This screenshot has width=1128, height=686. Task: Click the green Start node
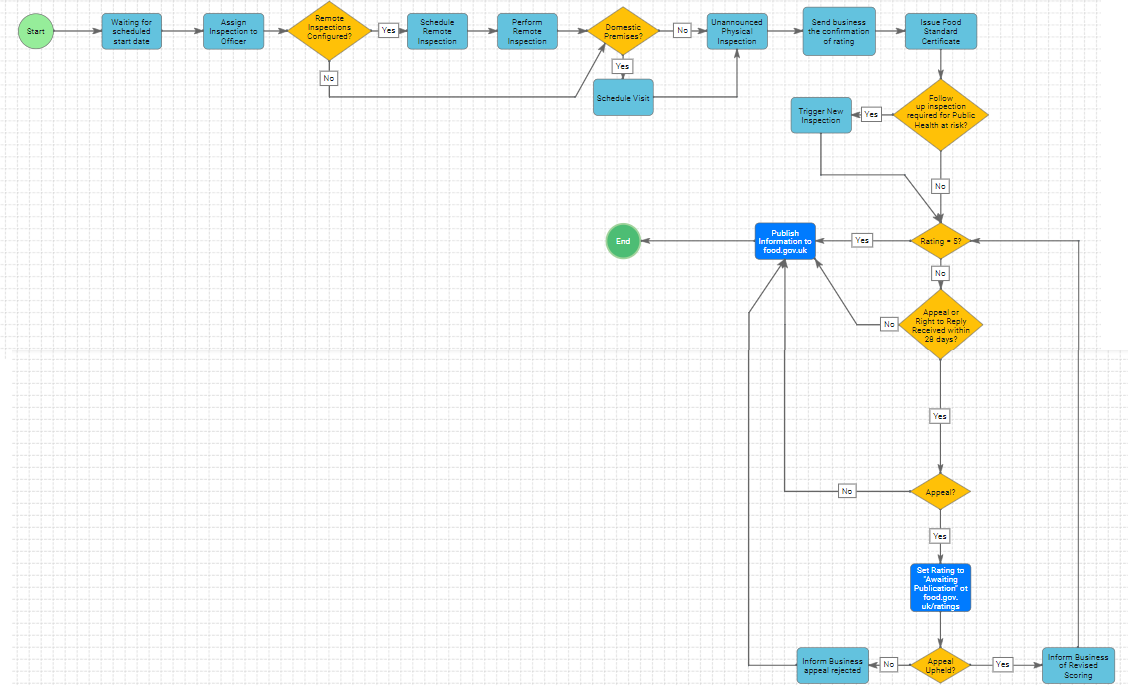[35, 31]
